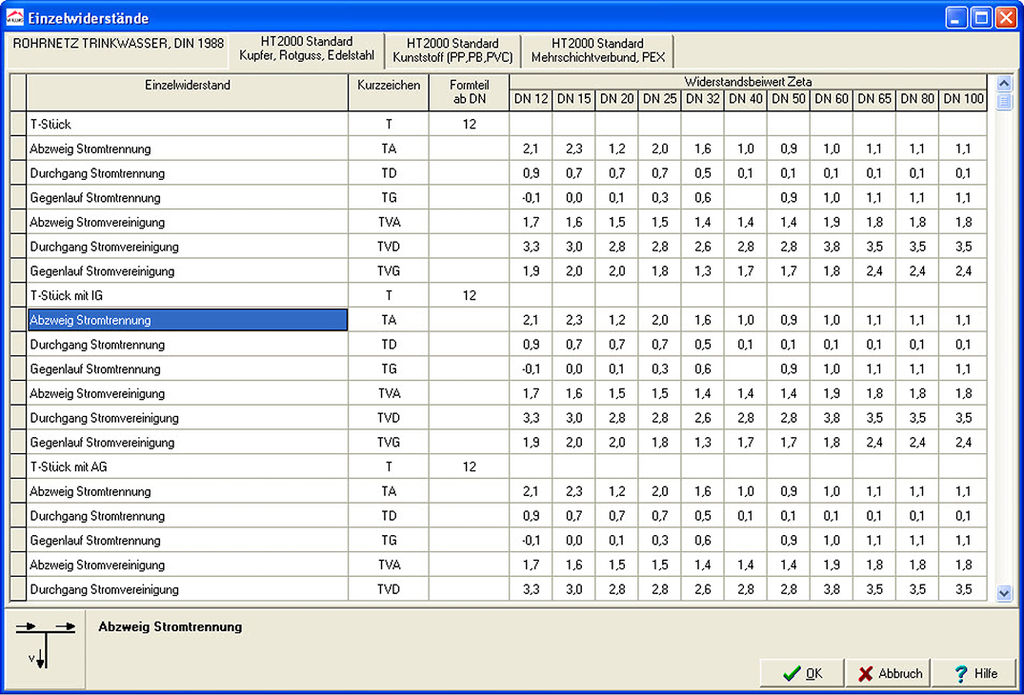Click the table scrollbar's up arrow
Viewport: 1024px width, 695px height.
1004,83
